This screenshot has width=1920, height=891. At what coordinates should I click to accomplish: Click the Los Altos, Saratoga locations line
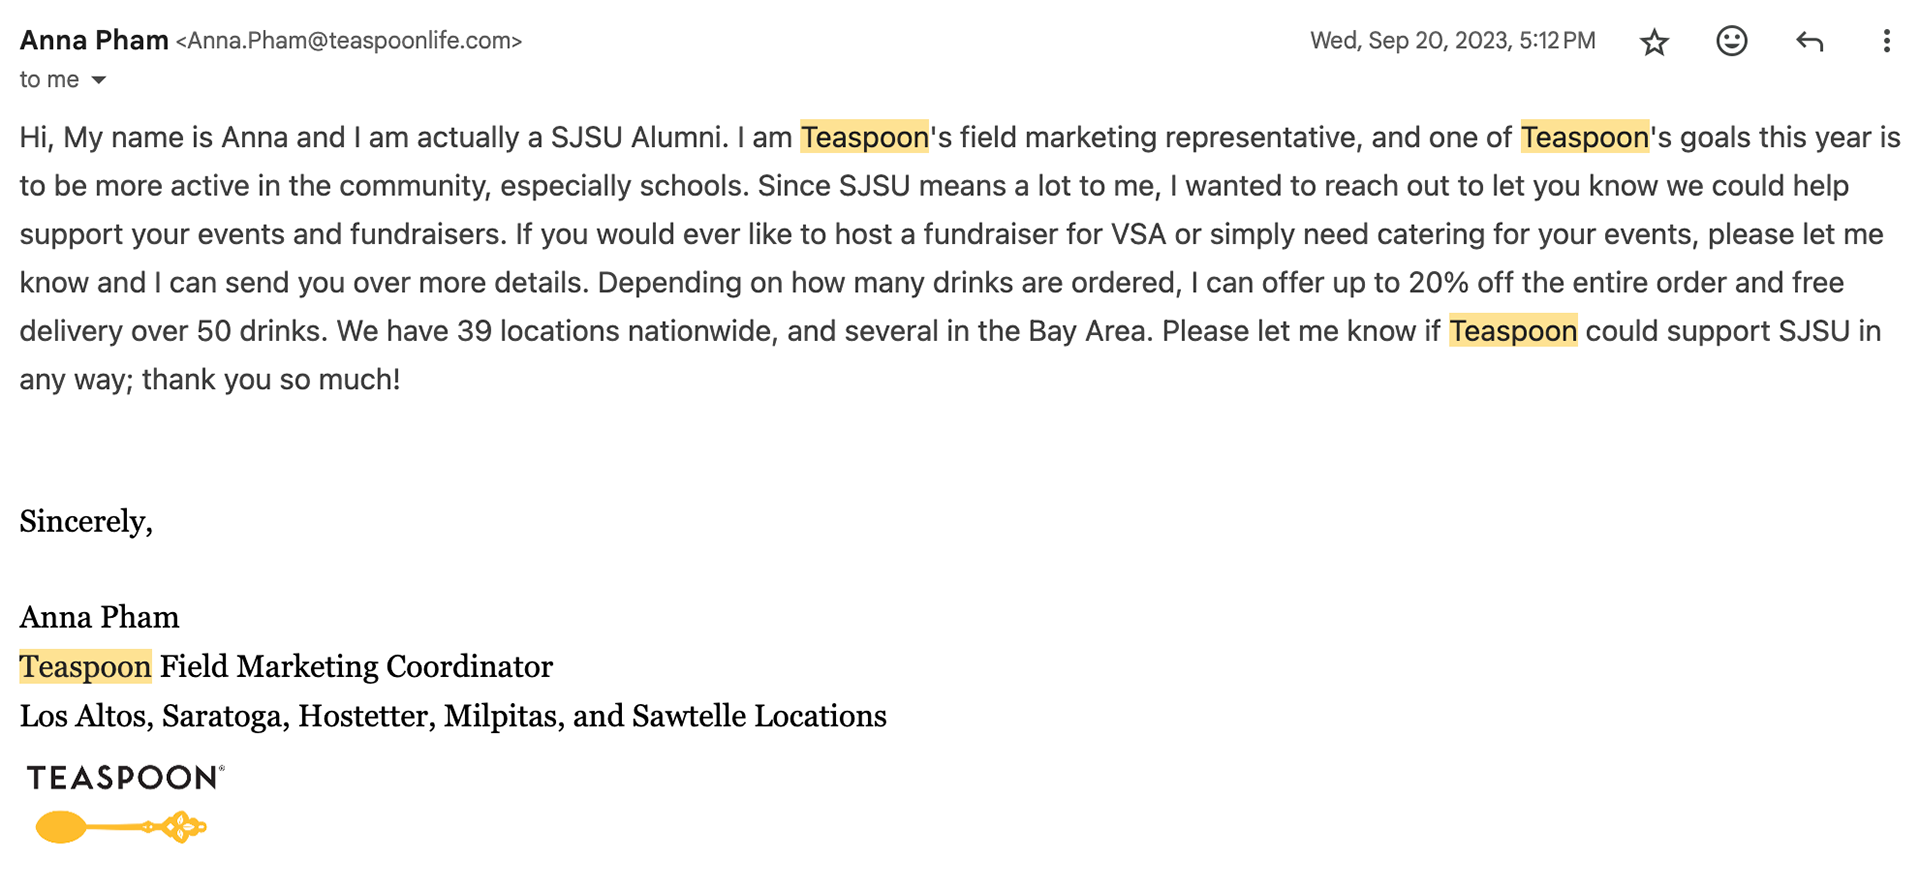pyautogui.click(x=453, y=717)
